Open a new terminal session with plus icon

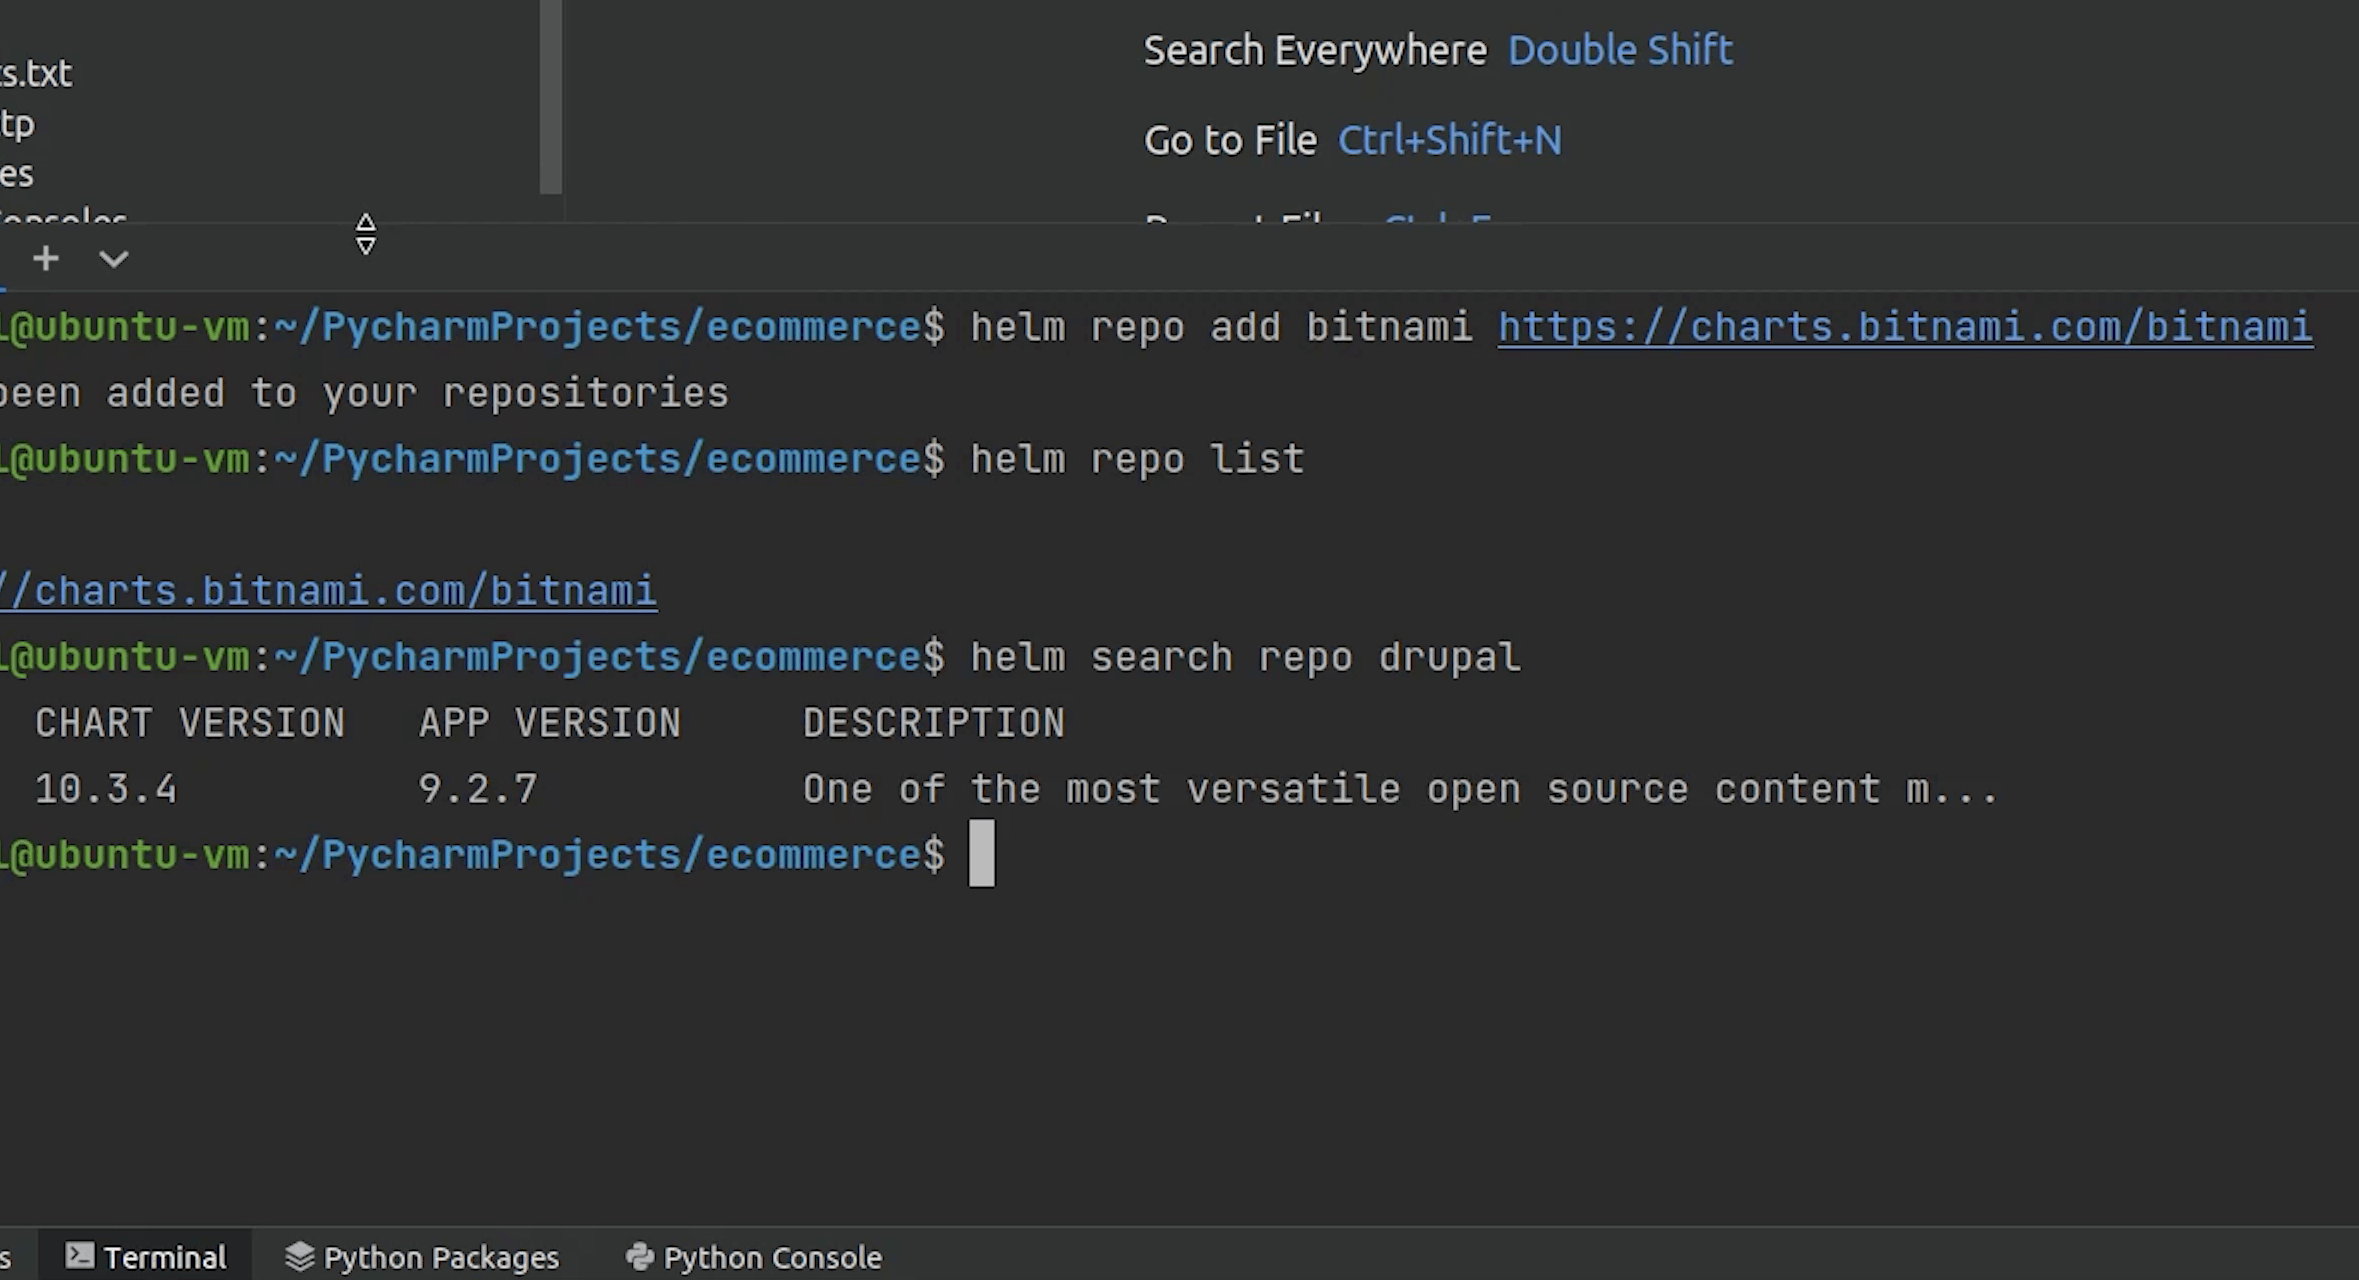tap(46, 259)
